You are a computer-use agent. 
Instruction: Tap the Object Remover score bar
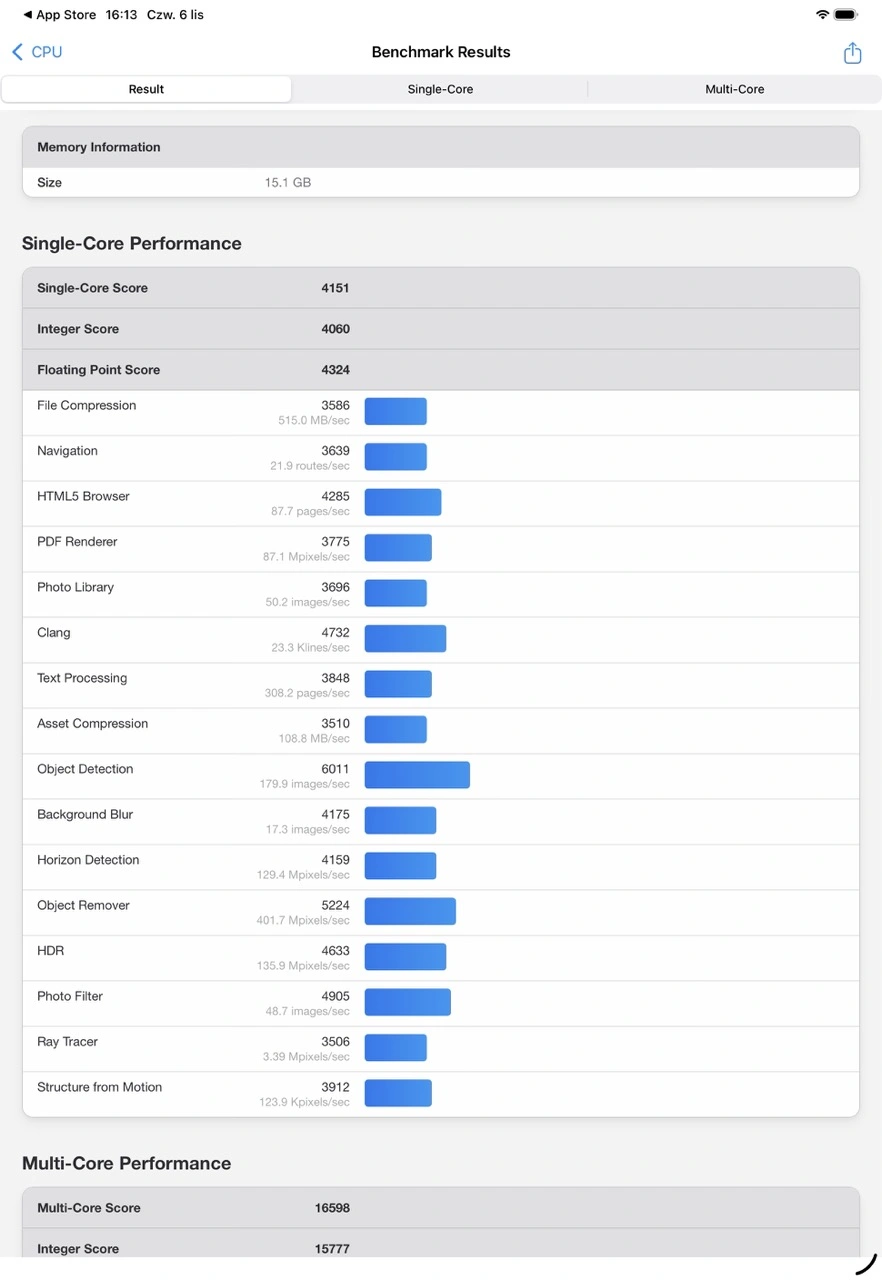click(410, 911)
